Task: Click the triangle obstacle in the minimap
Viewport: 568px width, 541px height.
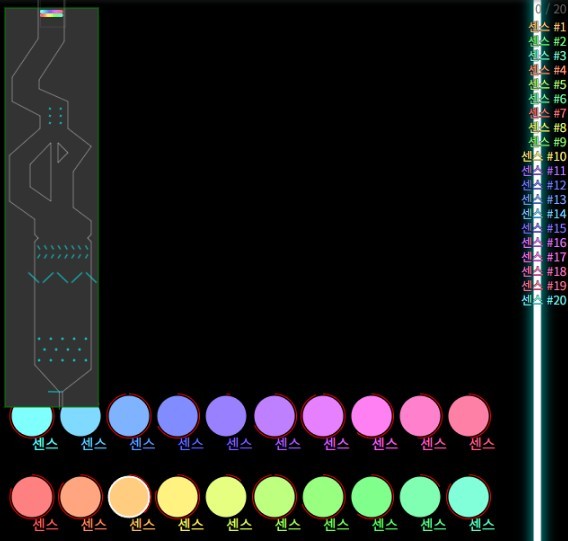Action: click(62, 153)
